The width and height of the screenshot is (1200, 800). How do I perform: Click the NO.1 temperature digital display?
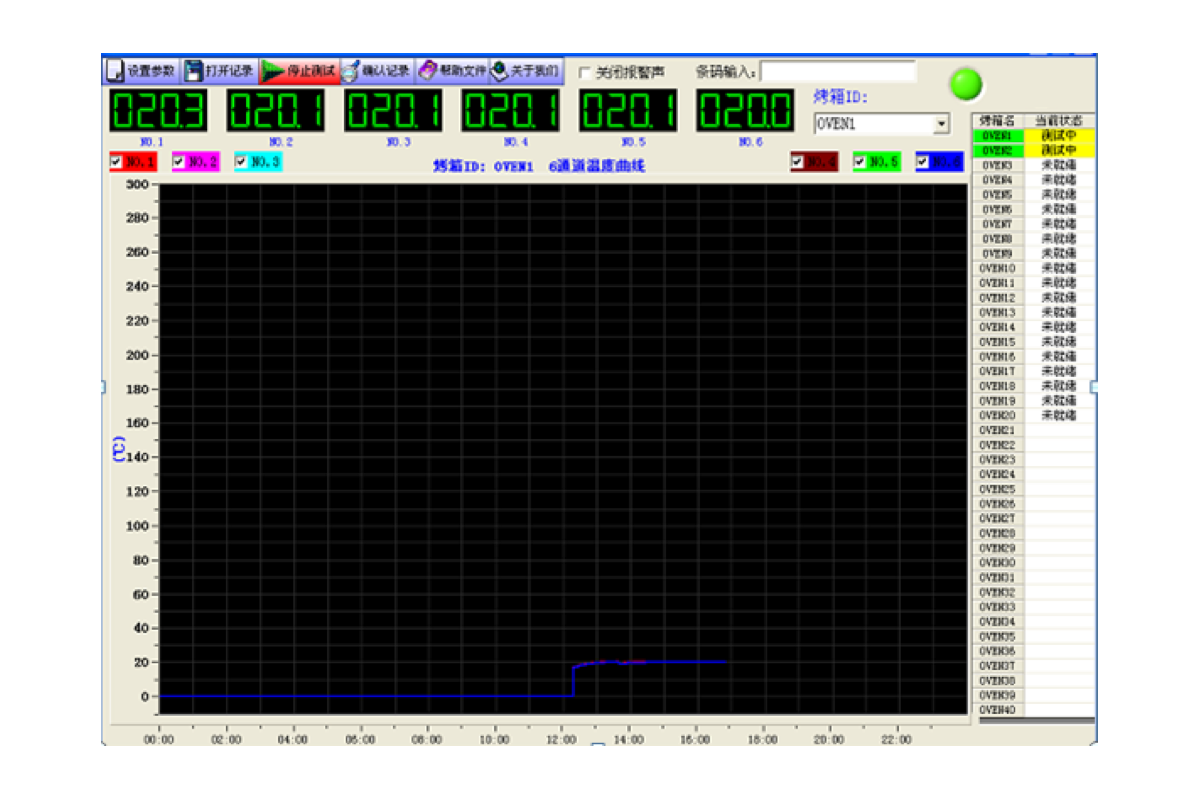click(x=157, y=110)
